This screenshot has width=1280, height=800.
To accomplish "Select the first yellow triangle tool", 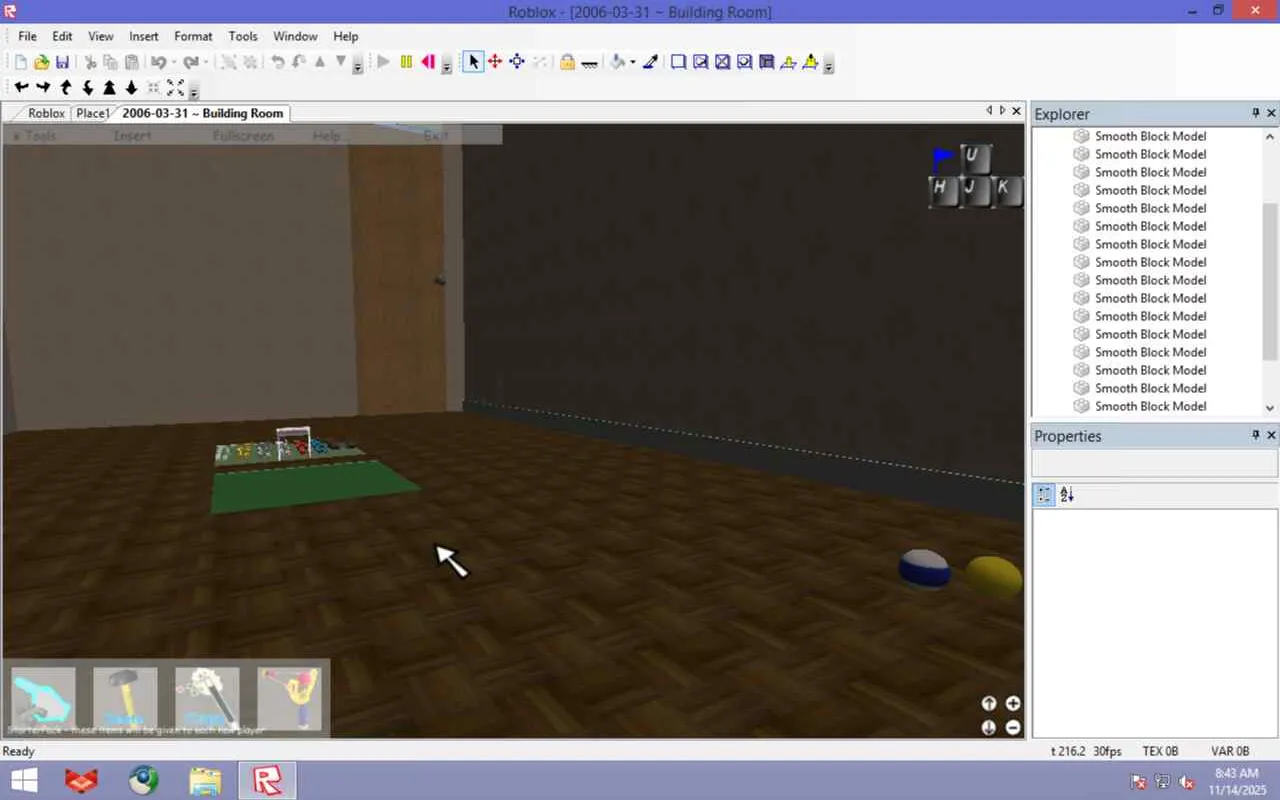I will pyautogui.click(x=788, y=62).
